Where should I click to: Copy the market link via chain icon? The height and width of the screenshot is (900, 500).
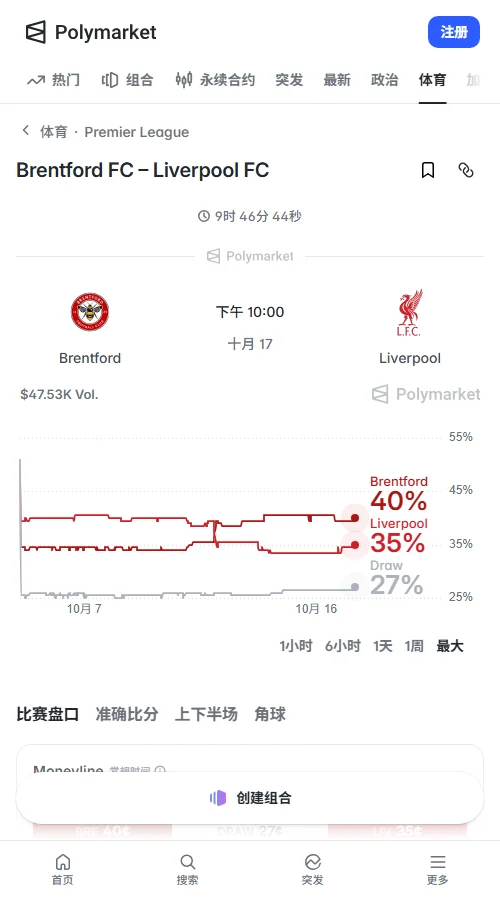point(466,170)
